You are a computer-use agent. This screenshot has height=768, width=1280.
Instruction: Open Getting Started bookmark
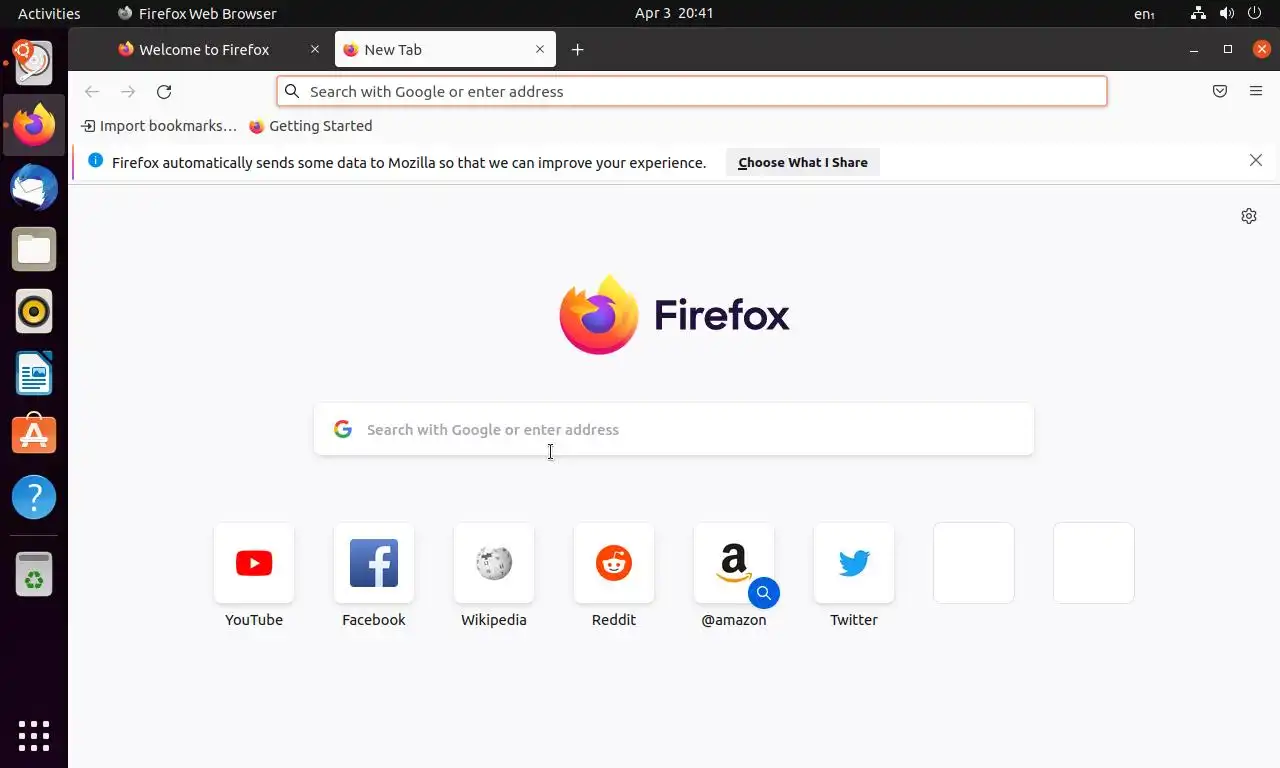tap(310, 126)
